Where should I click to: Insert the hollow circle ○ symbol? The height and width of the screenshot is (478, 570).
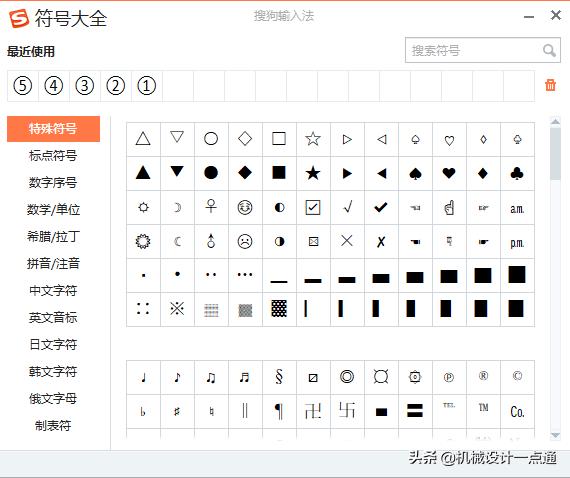(211, 139)
